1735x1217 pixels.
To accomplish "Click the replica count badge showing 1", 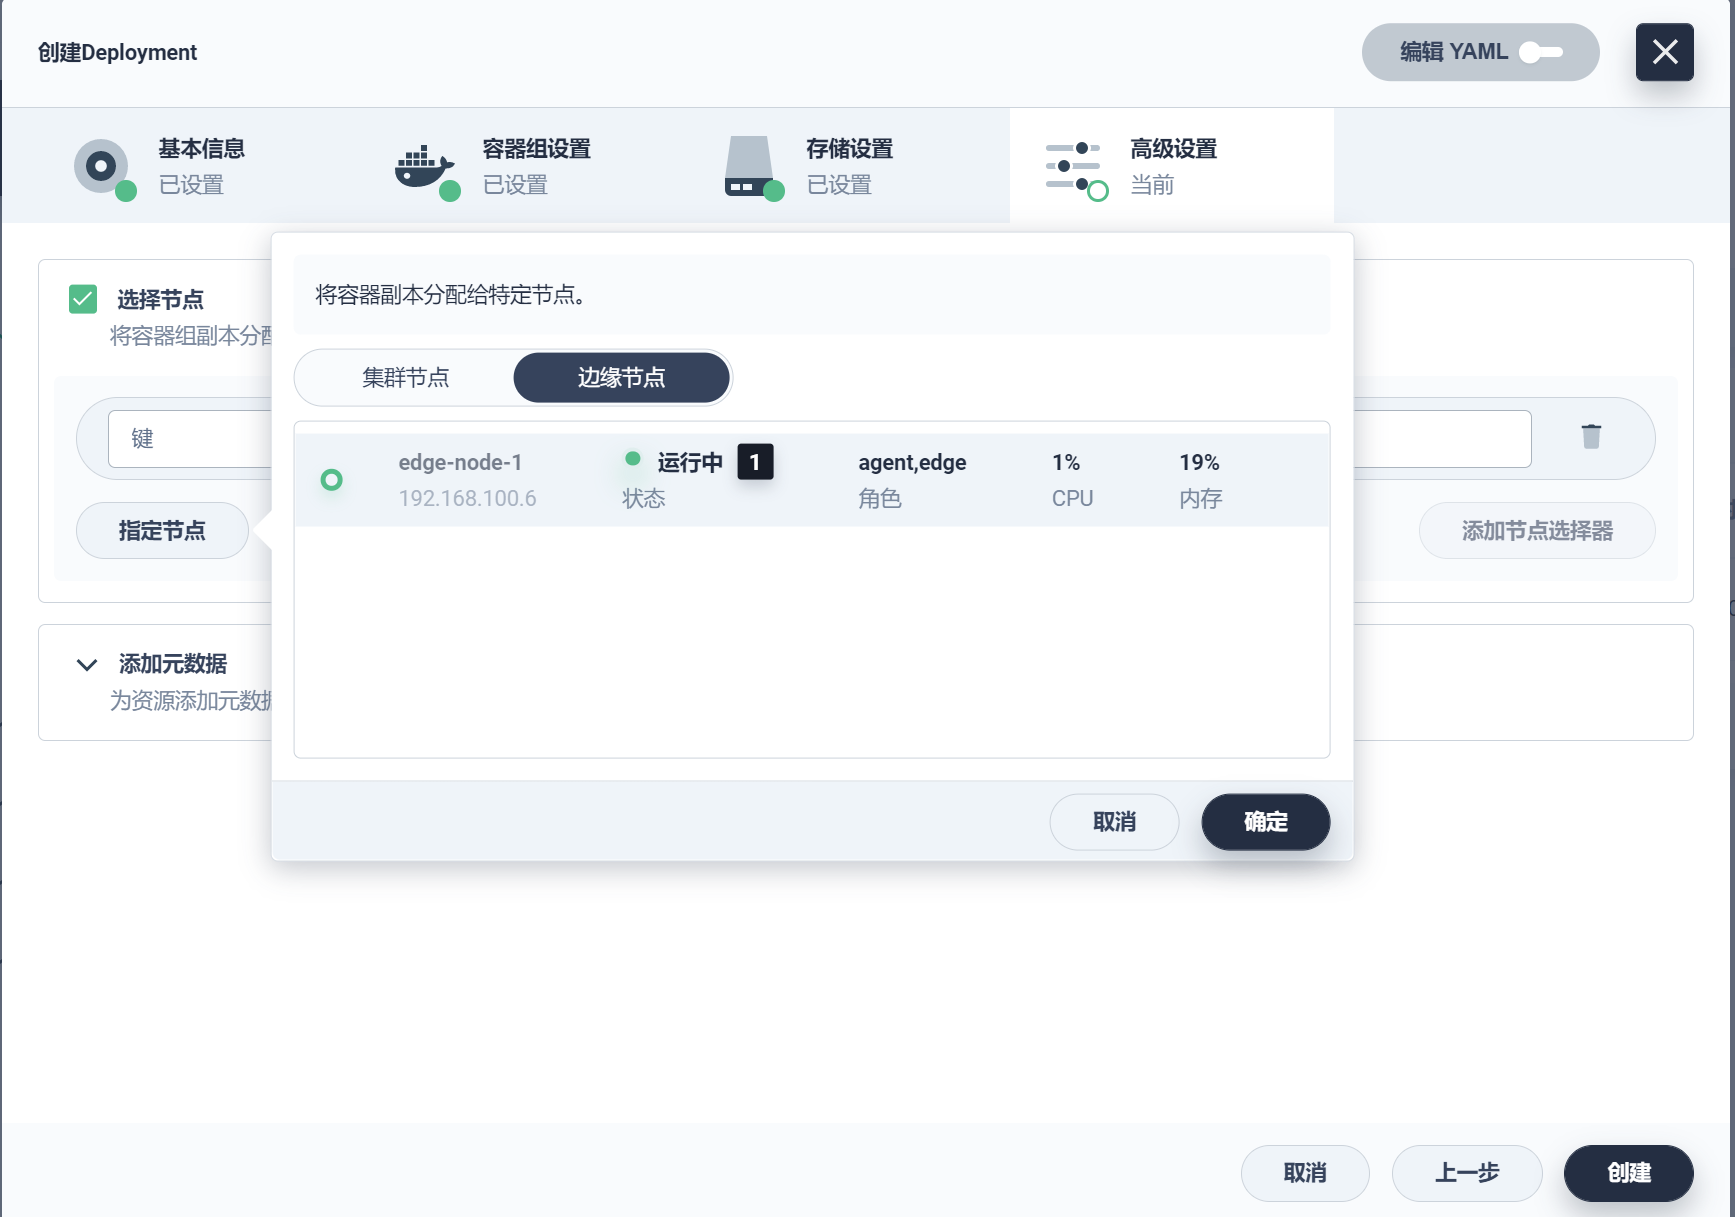I will click(x=756, y=462).
